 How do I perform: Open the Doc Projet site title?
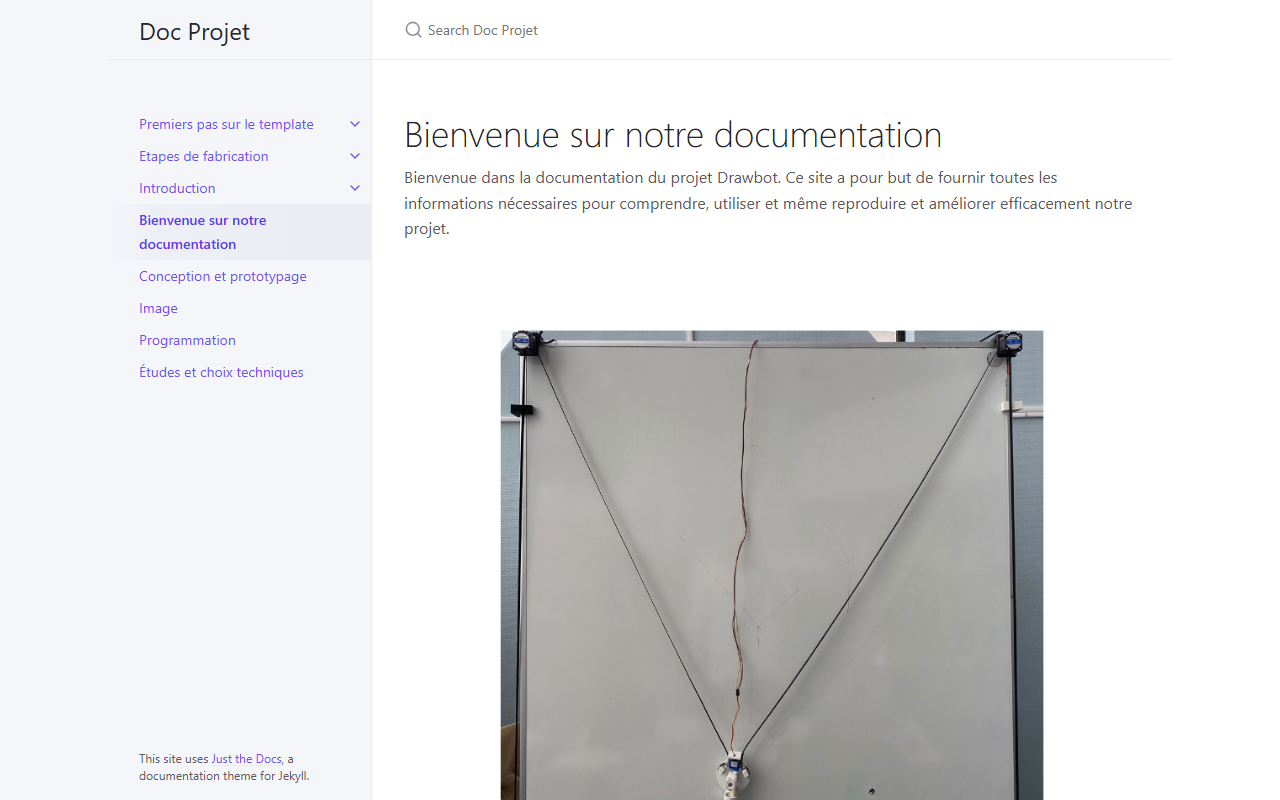coord(195,31)
